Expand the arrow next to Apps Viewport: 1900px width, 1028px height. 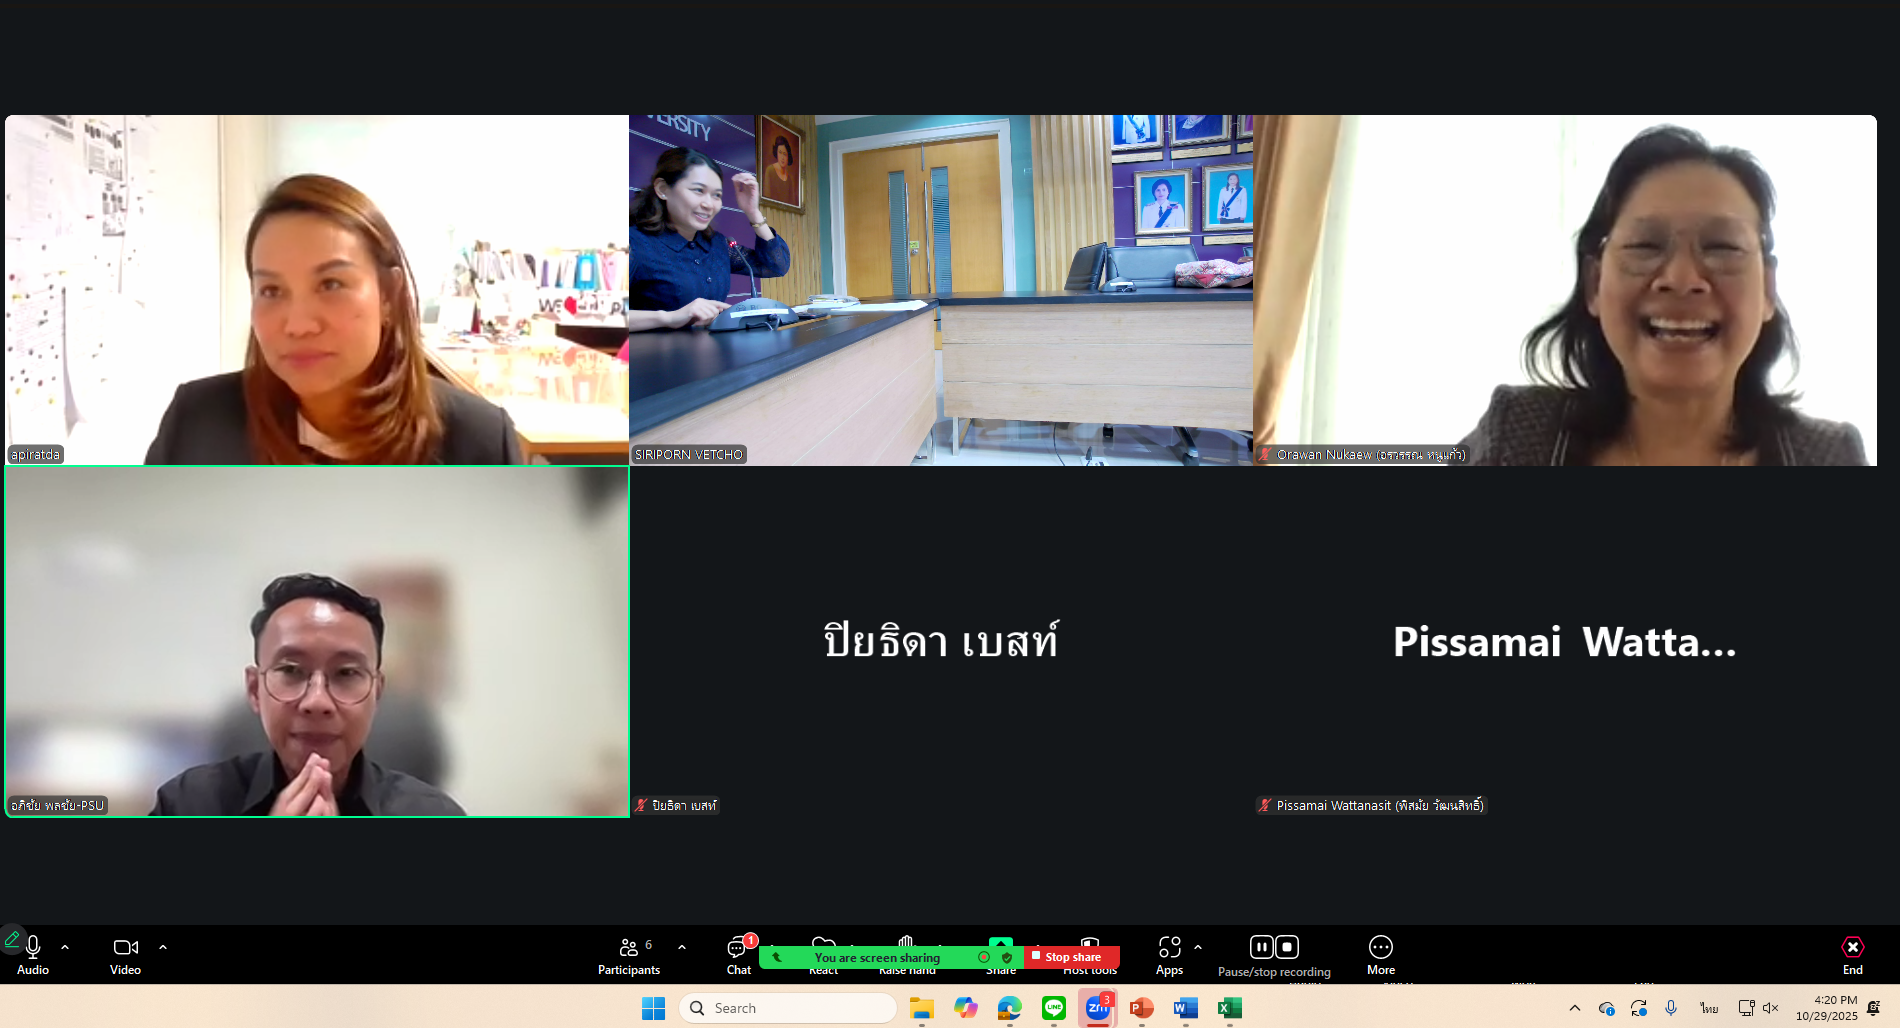(x=1198, y=947)
